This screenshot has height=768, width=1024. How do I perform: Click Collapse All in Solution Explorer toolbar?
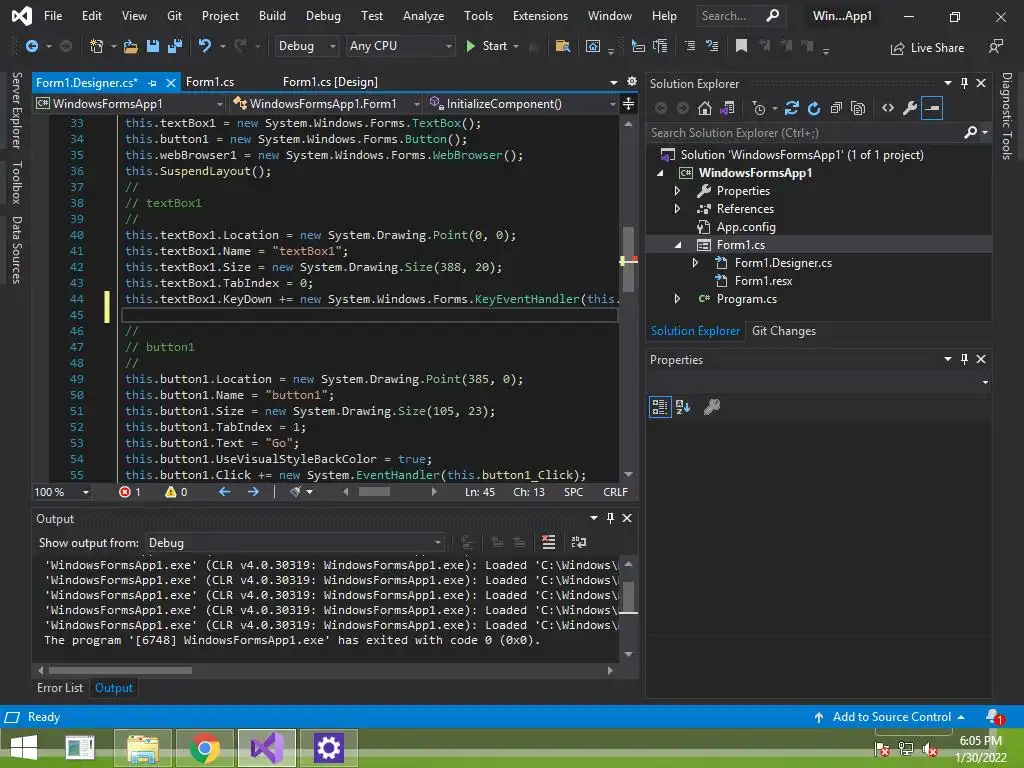click(x=836, y=108)
